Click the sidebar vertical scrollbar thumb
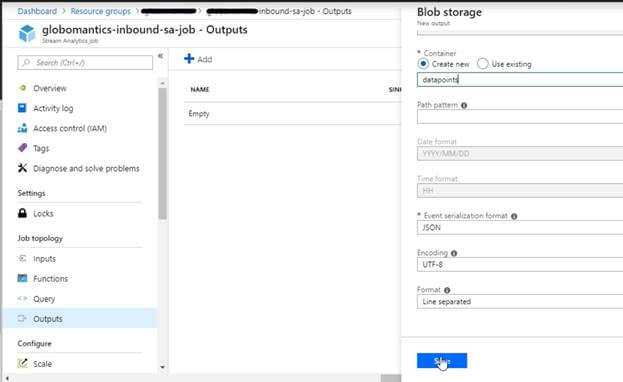Viewport: 623px width, 382px height. [163, 153]
